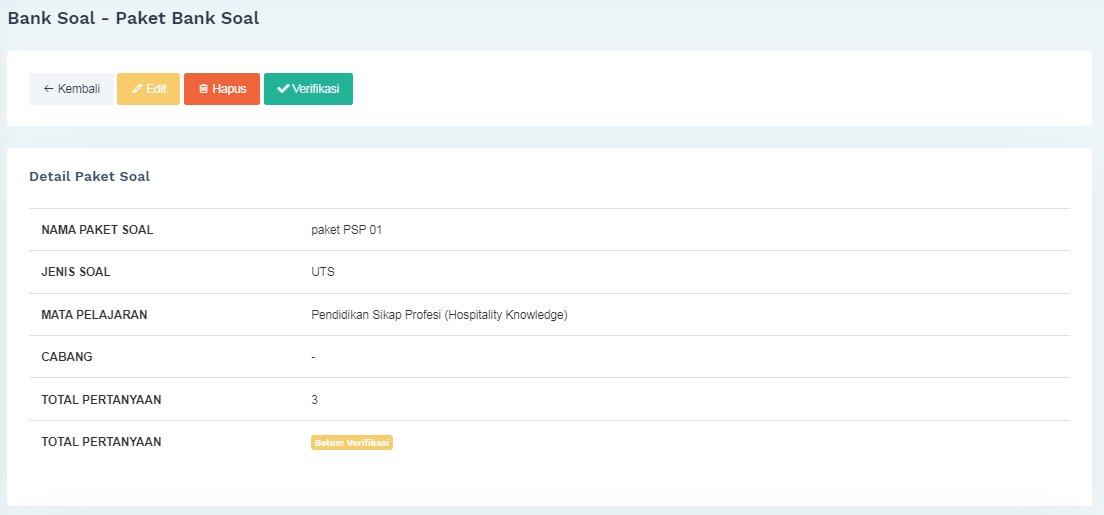Click the checkmark icon on Verifikasi

pyautogui.click(x=283, y=89)
